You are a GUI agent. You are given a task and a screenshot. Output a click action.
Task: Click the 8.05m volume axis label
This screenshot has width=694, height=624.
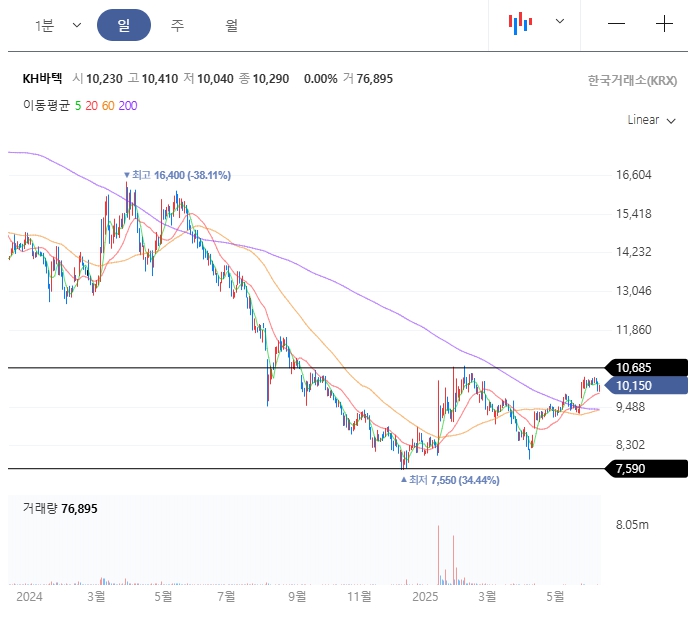pyautogui.click(x=632, y=525)
